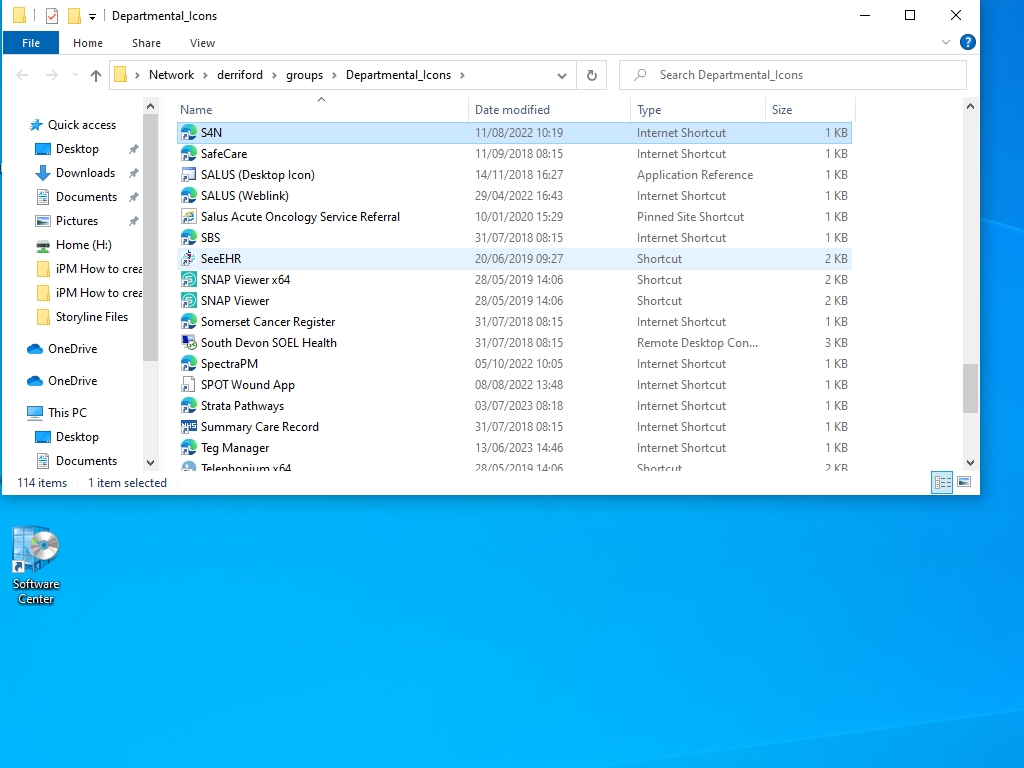This screenshot has height=768, width=1024.
Task: Click the navigation pane scroll up arrow
Action: point(150,106)
